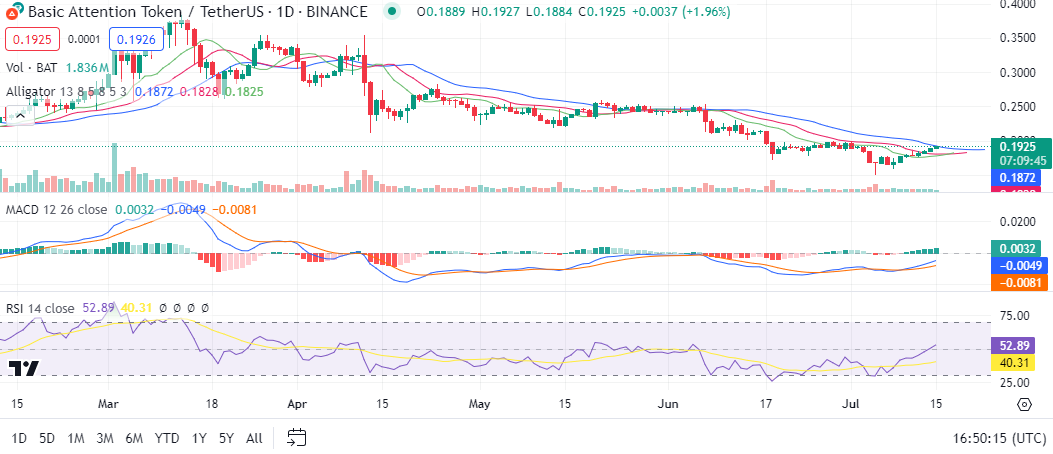
Task: Click the Mar label on time axis
Action: click(108, 404)
